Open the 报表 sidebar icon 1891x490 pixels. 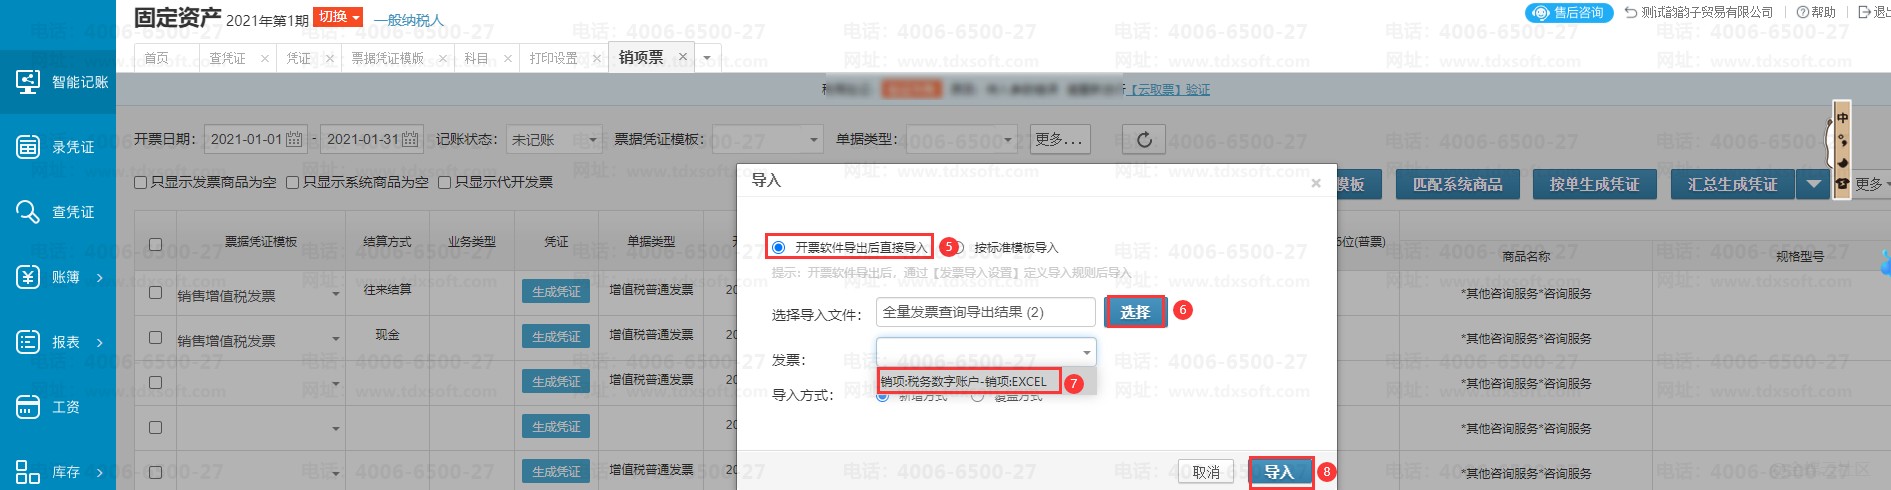pos(28,342)
